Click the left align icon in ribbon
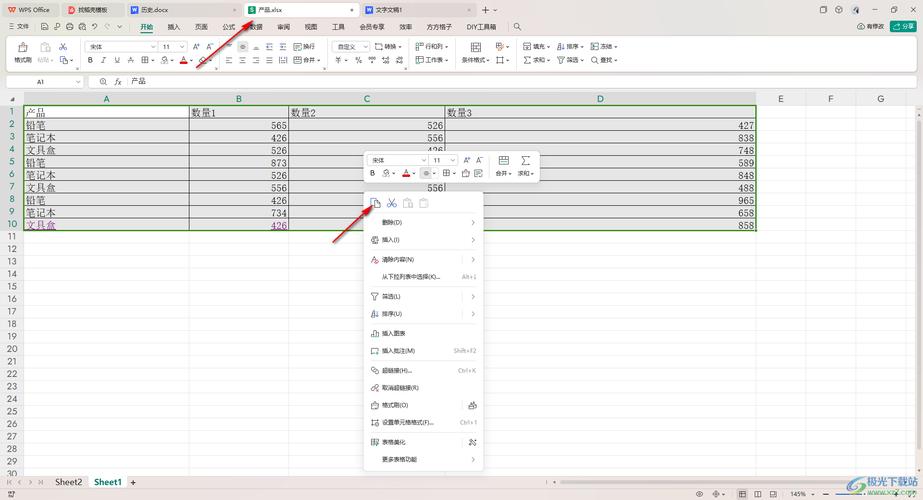 point(228,60)
